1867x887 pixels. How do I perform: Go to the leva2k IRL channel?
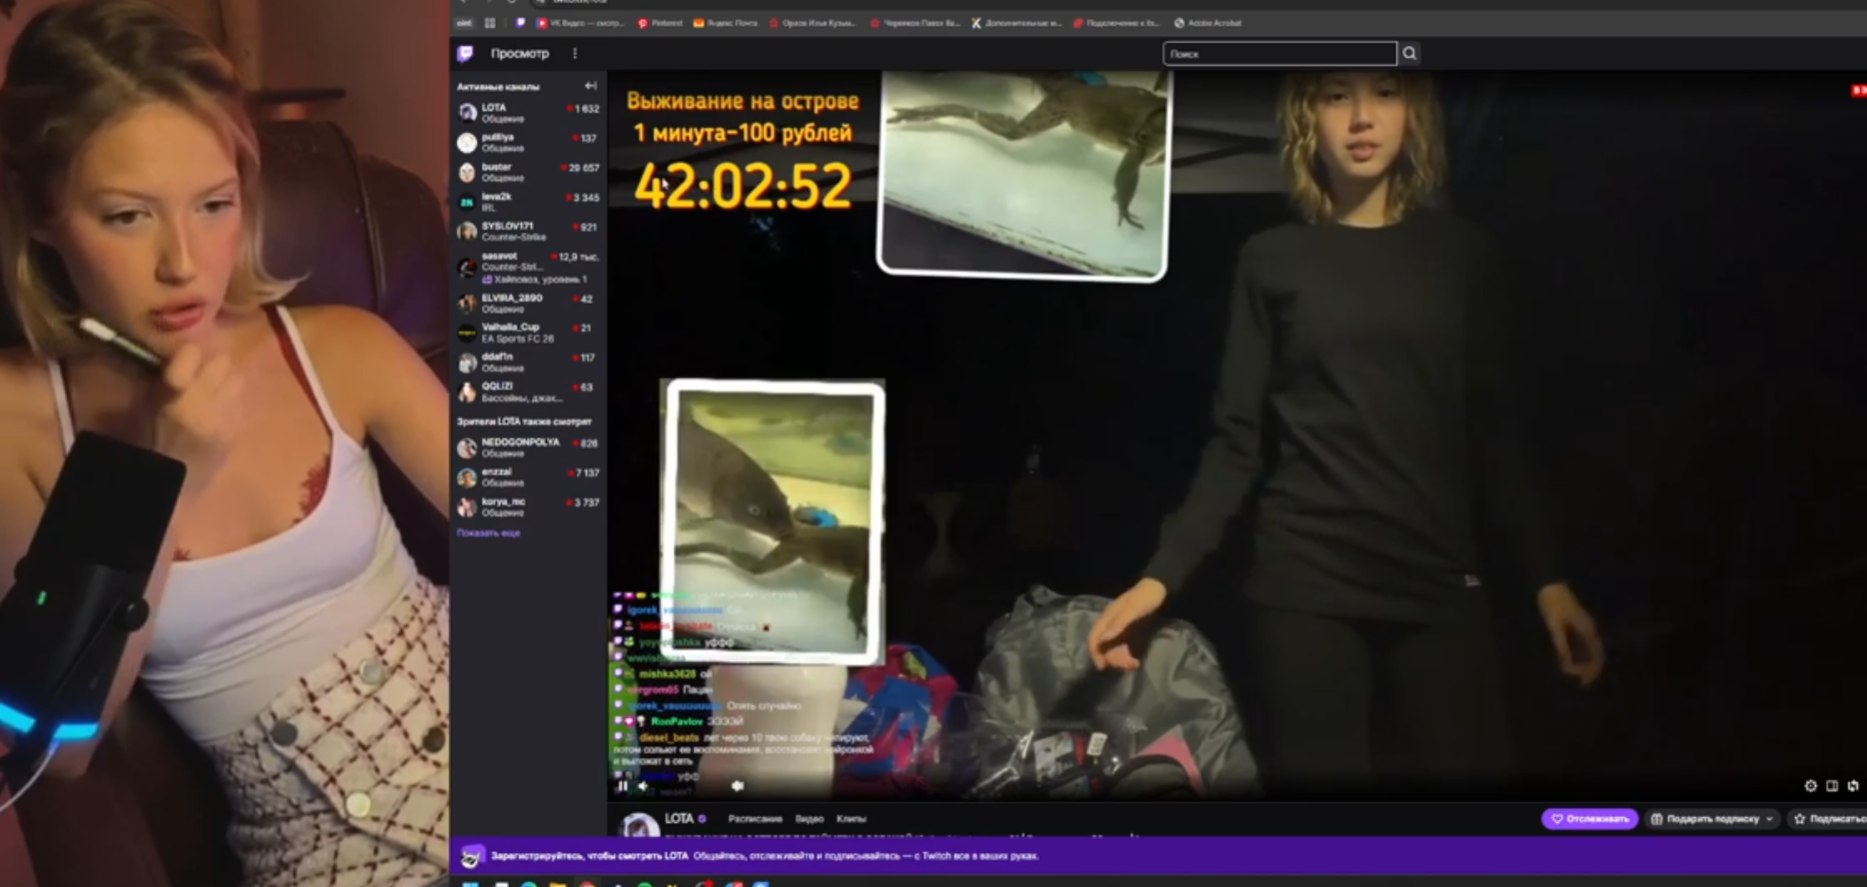pyautogui.click(x=528, y=202)
